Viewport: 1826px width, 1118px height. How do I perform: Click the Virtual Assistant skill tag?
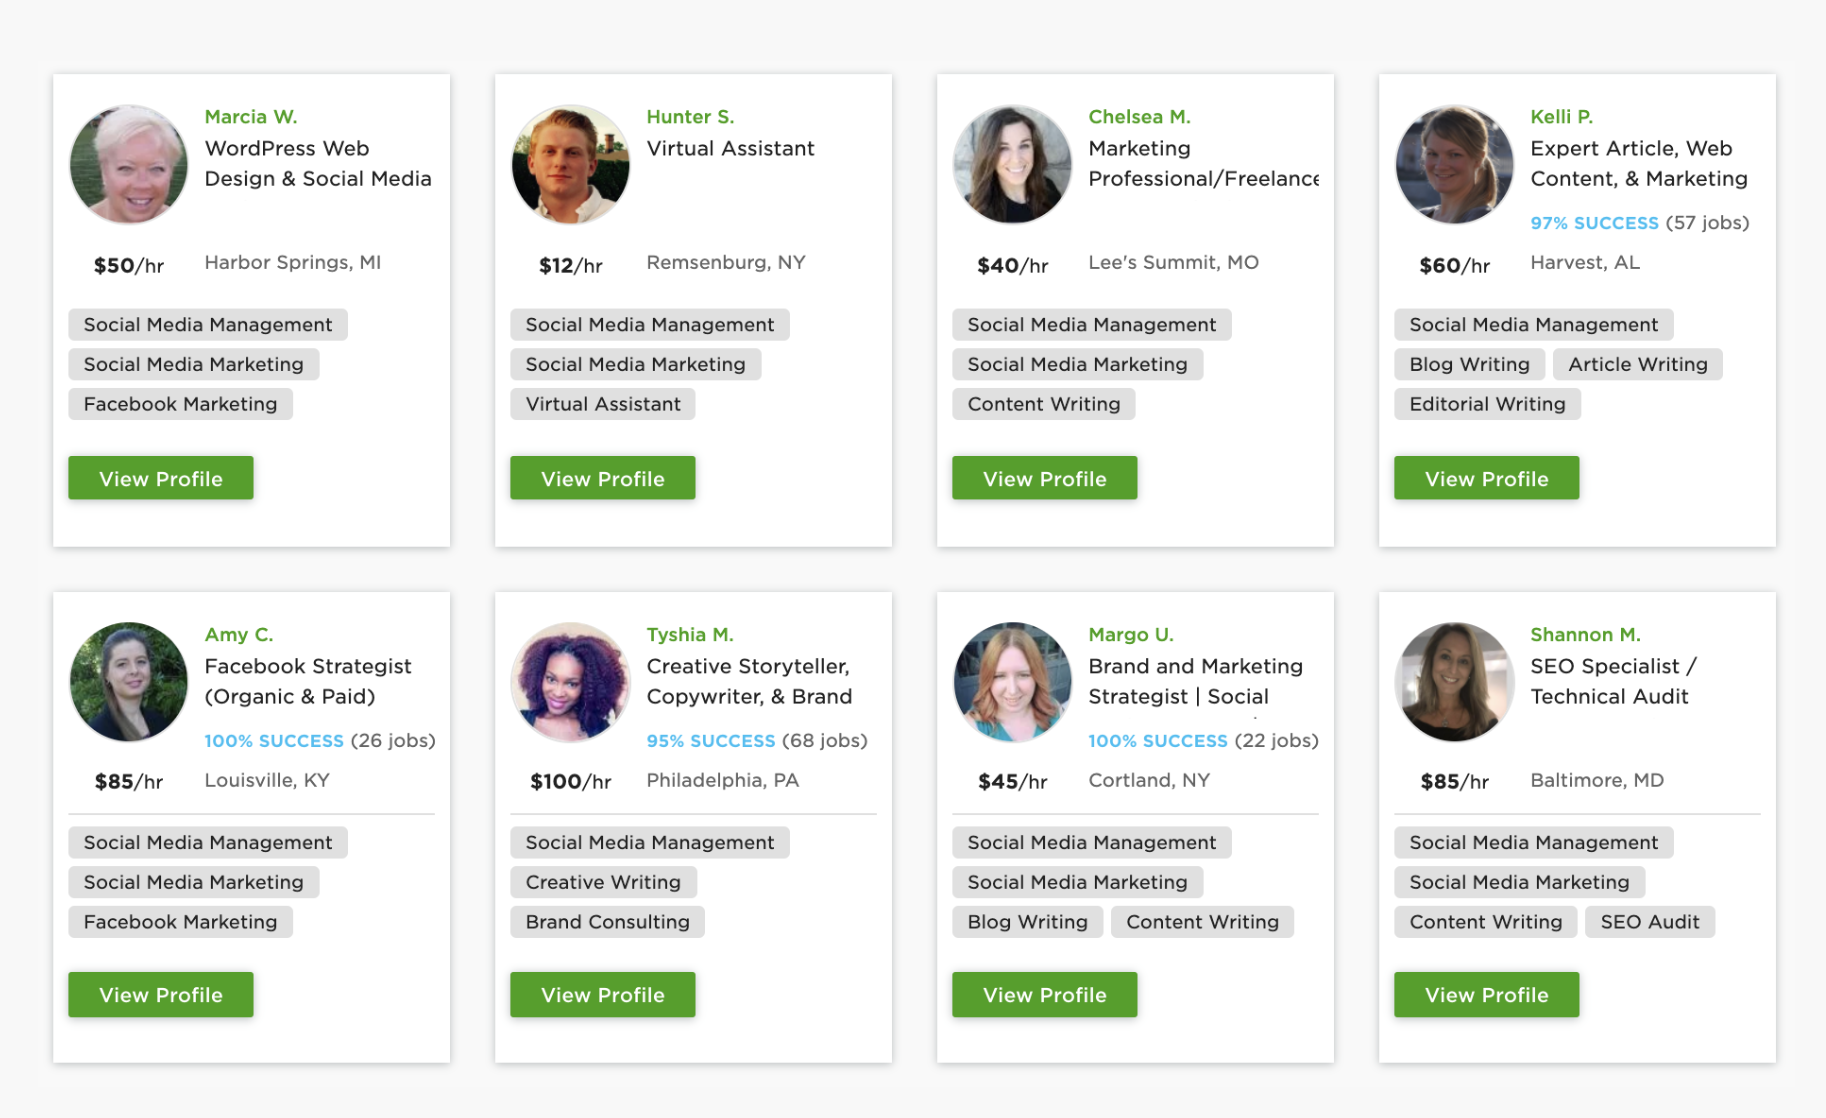[603, 404]
